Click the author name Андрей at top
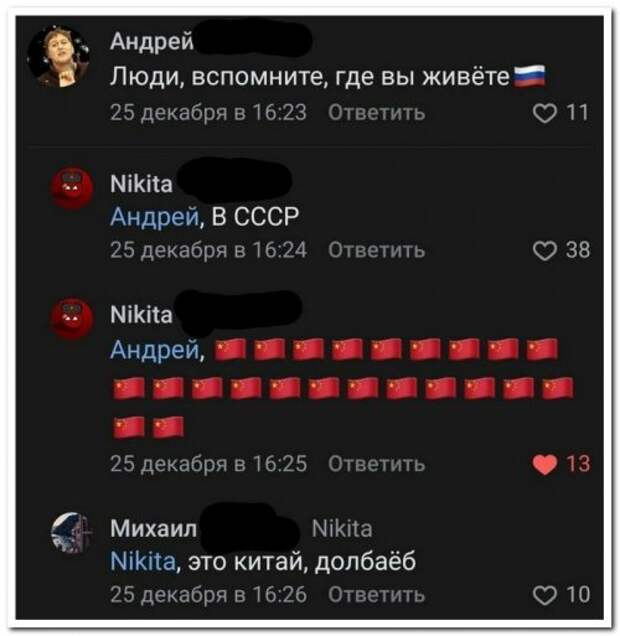This screenshot has height=636, width=620. pos(152,42)
